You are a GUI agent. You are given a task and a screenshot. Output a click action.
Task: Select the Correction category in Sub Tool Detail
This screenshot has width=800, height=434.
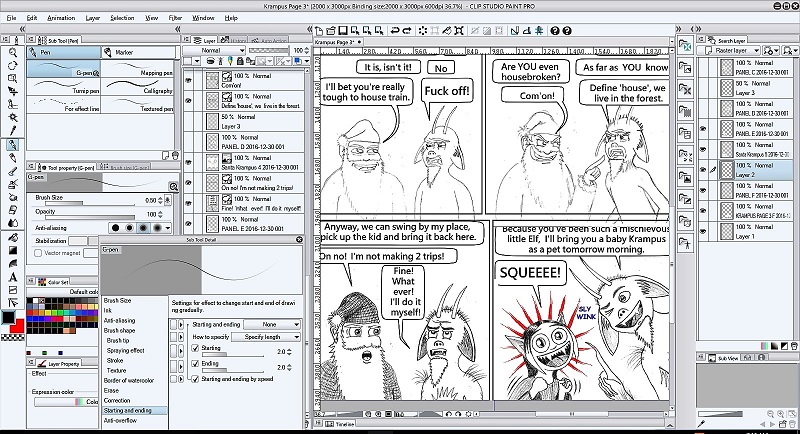[117, 401]
